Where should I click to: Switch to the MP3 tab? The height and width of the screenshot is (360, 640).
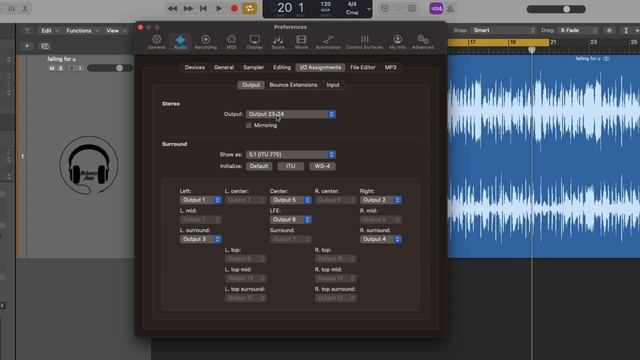[390, 67]
